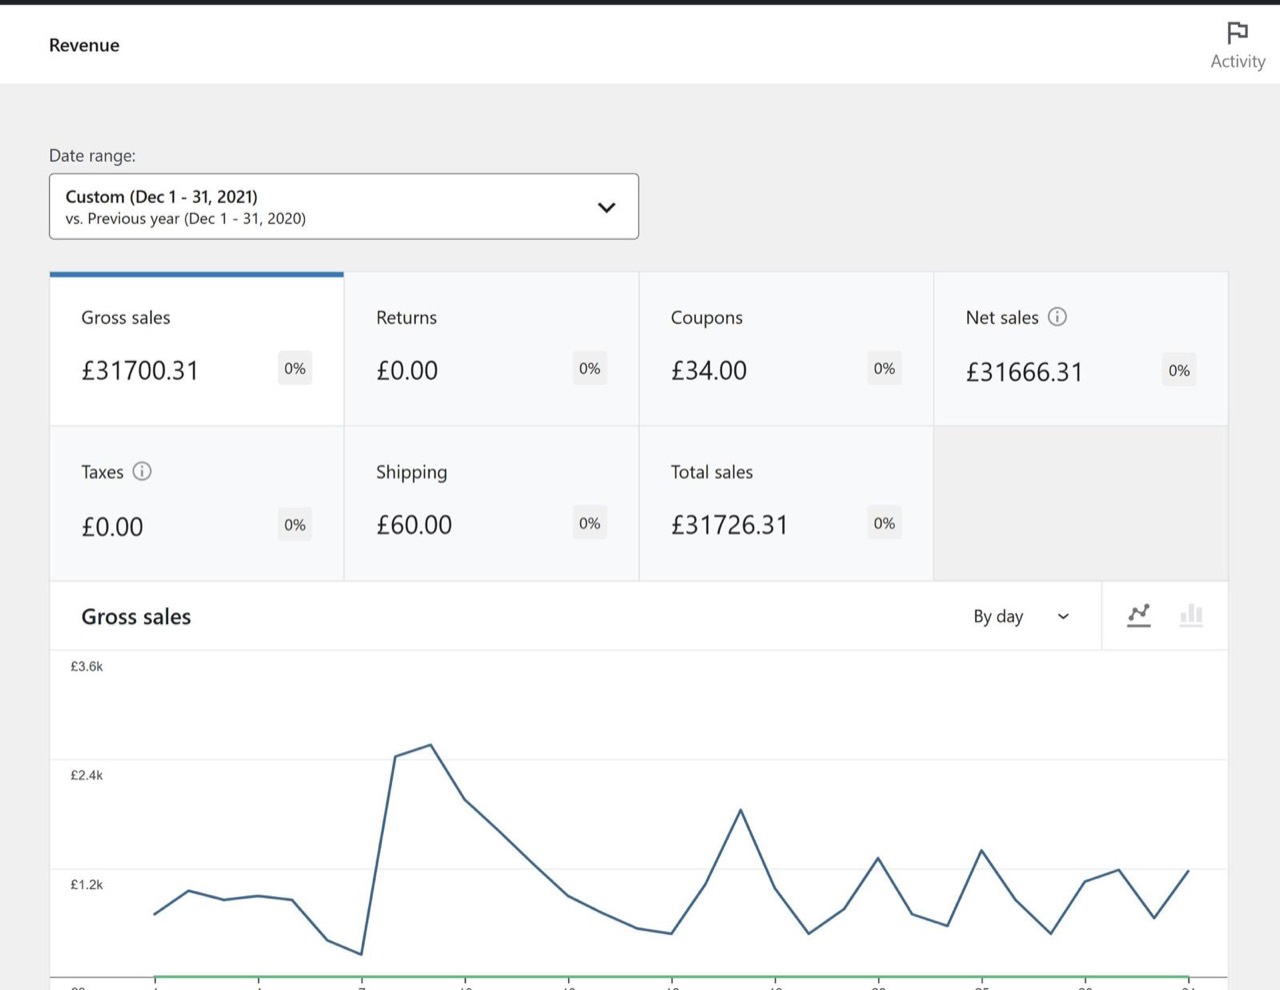Open the Activity flag panel

pyautogui.click(x=1237, y=46)
